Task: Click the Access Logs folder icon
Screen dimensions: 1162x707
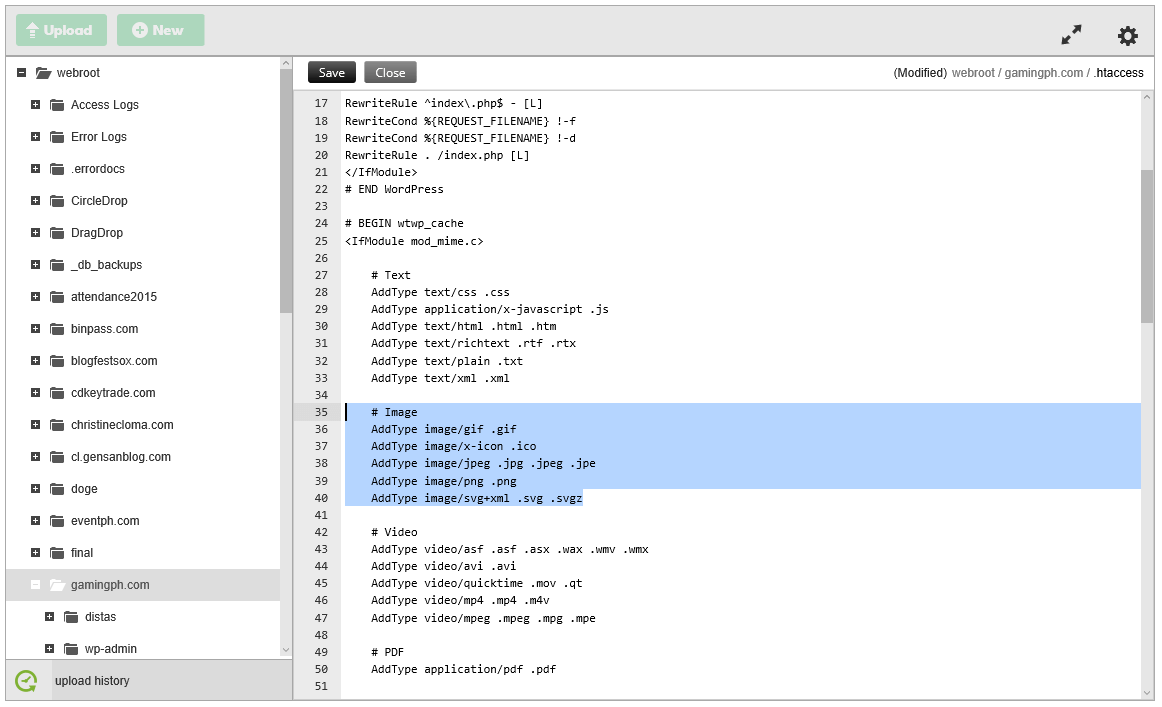Action: pyautogui.click(x=57, y=104)
